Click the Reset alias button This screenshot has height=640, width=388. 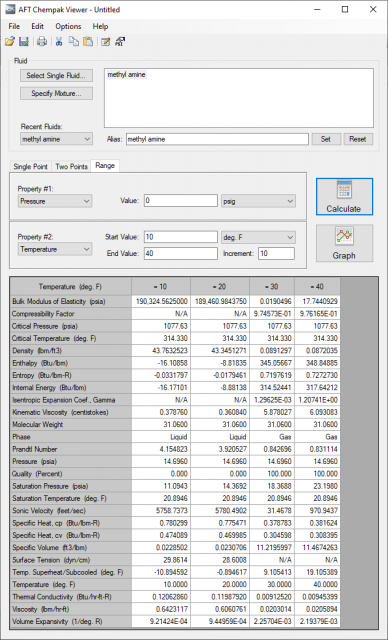(x=357, y=139)
